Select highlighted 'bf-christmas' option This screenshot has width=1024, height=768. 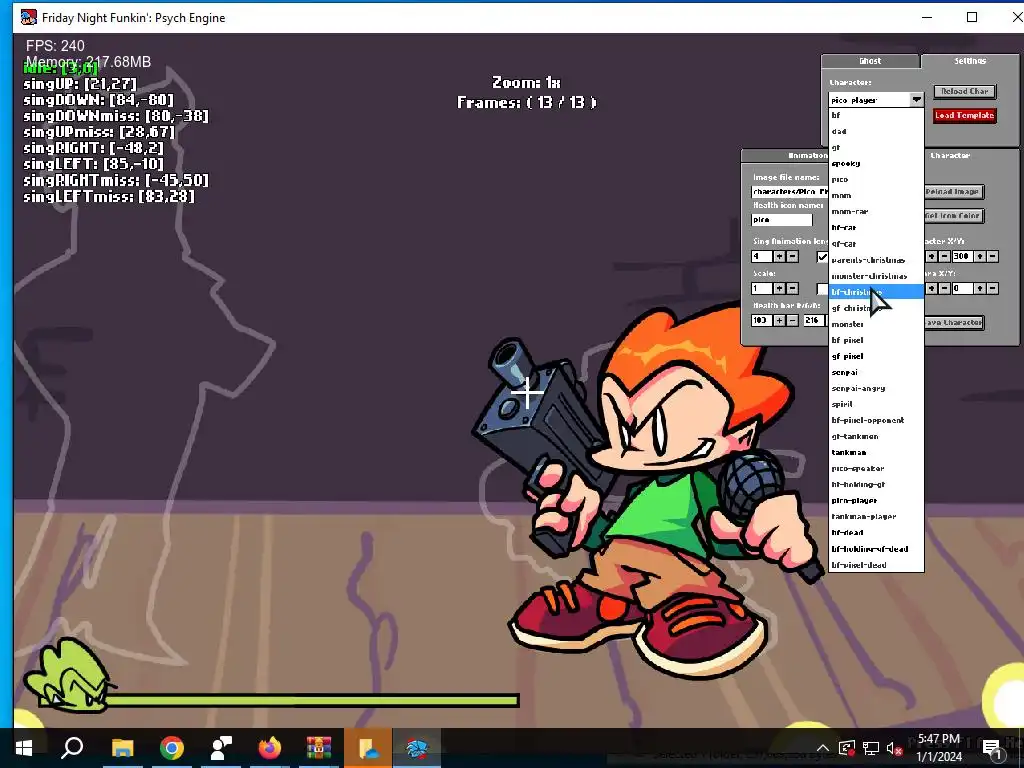(876, 292)
